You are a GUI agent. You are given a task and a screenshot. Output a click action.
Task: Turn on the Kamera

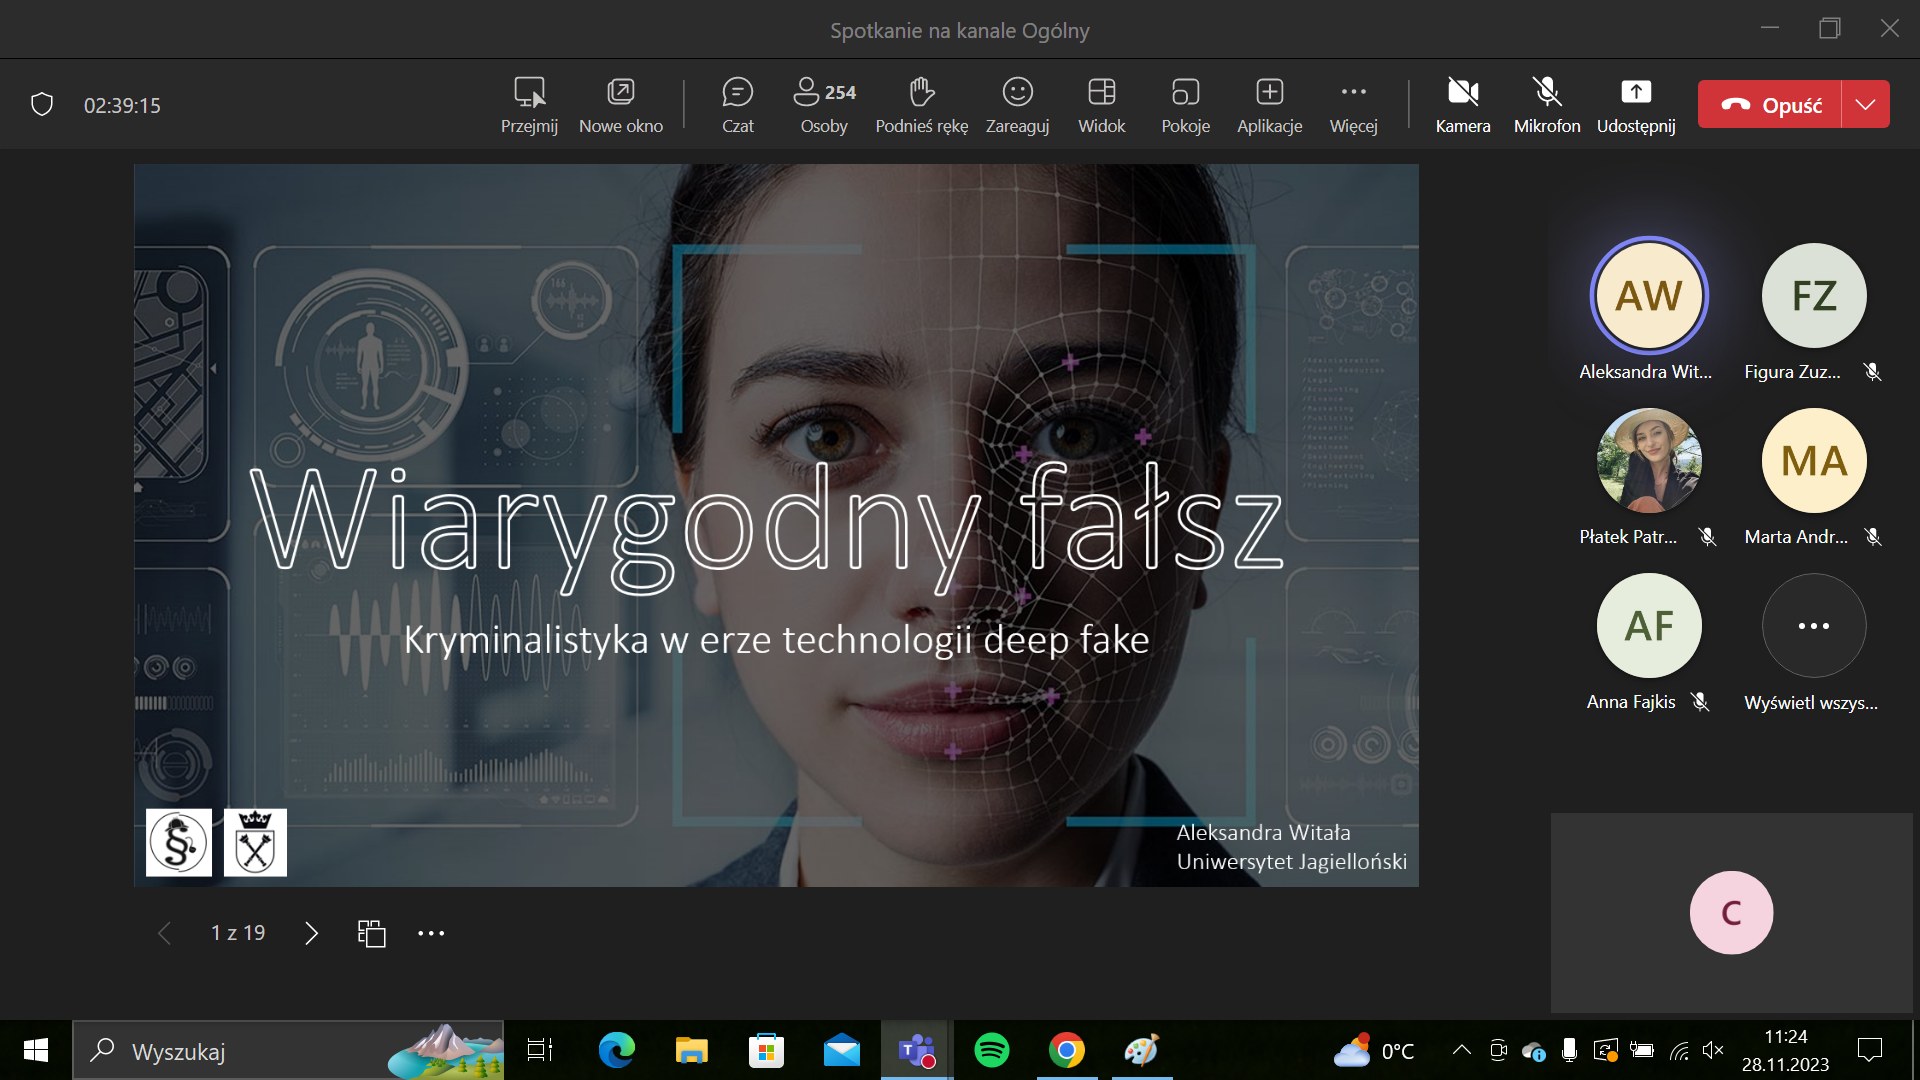click(1462, 104)
